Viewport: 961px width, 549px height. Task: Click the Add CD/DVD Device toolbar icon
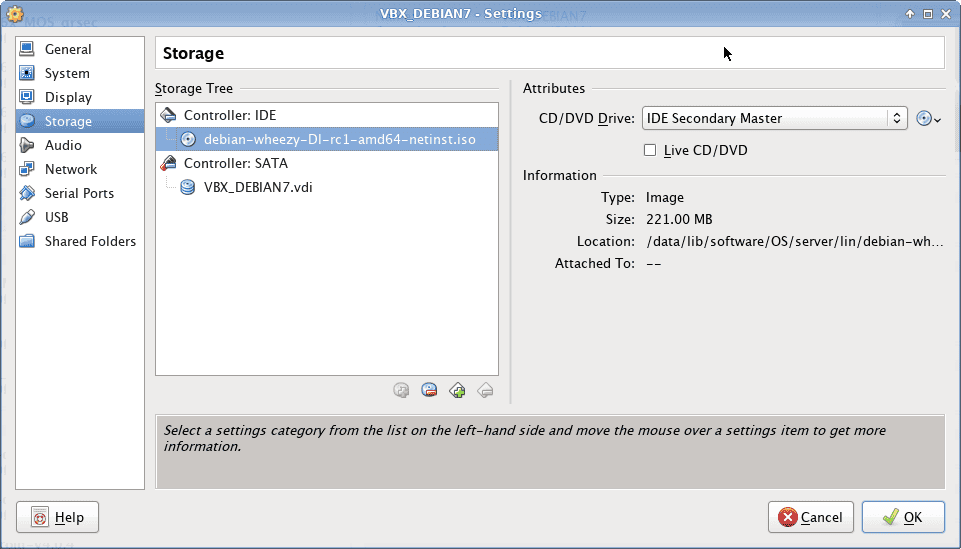401,390
